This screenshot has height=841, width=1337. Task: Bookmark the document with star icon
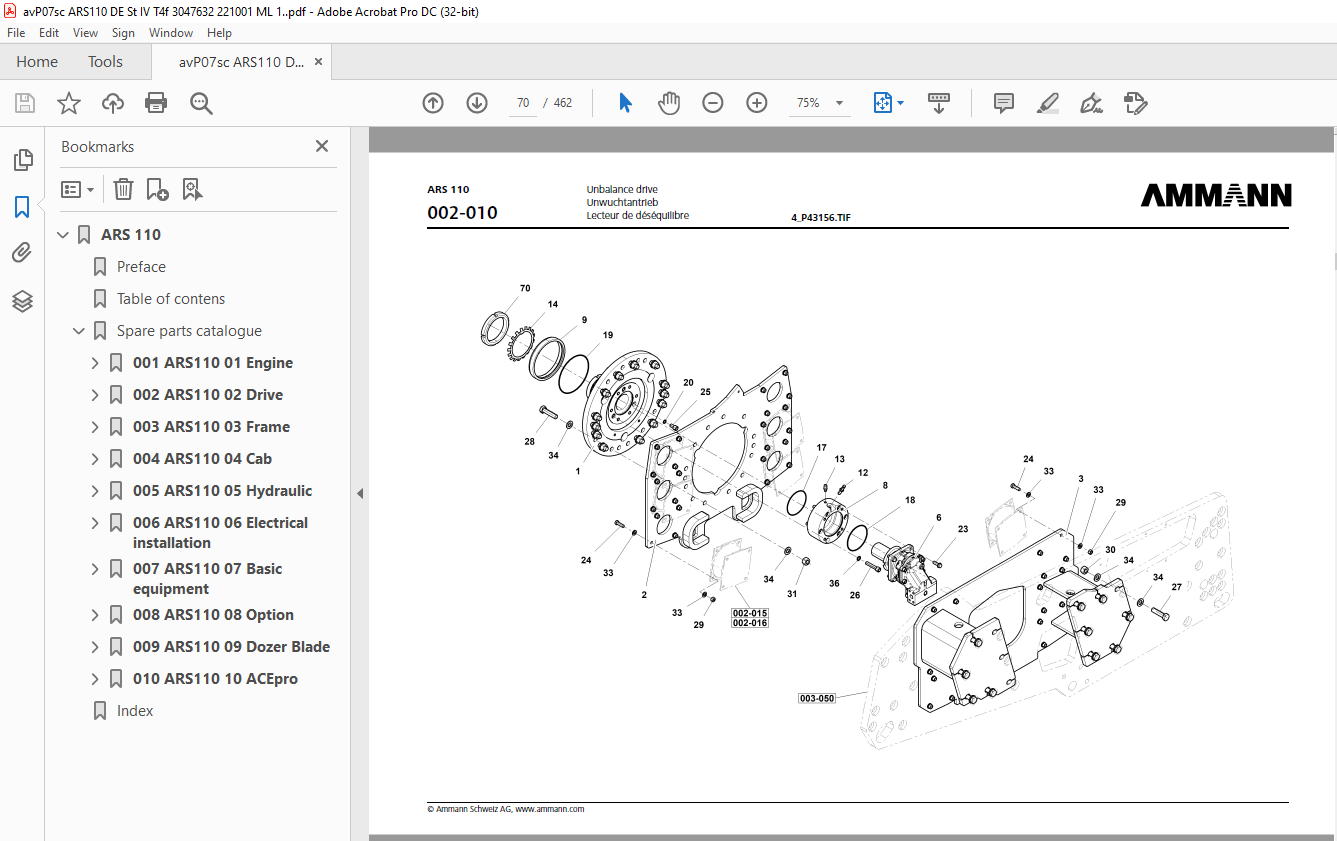[69, 103]
